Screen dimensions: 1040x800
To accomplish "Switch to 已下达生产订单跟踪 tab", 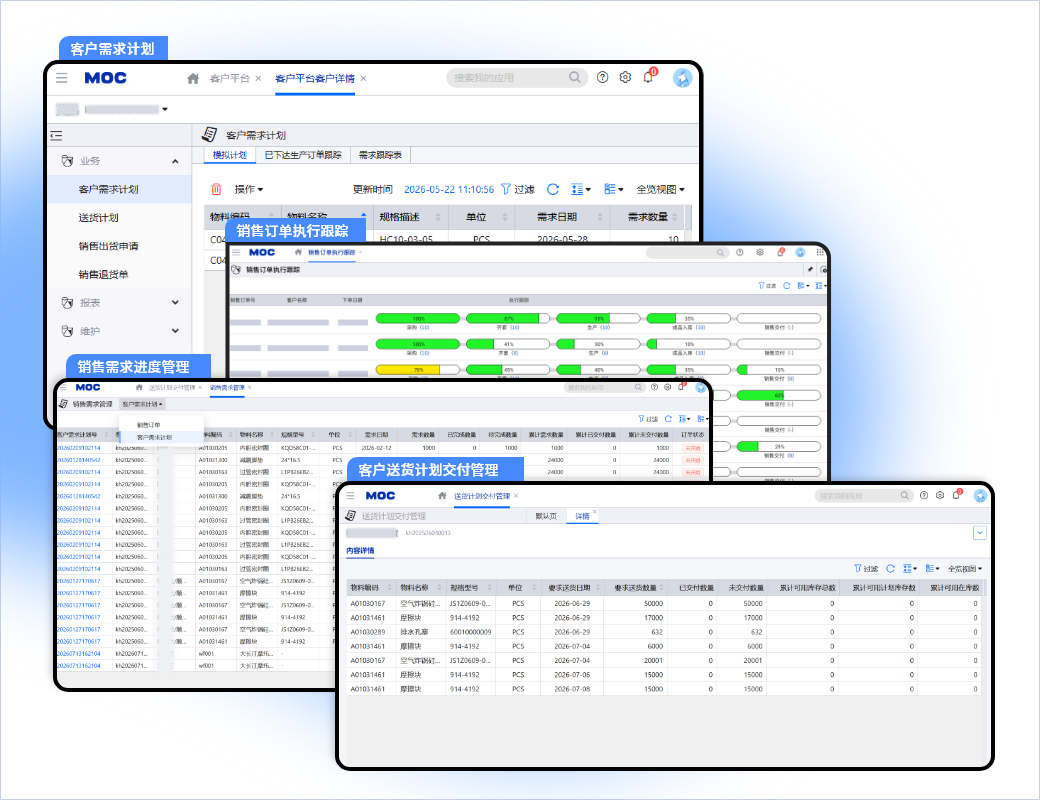I will click(x=303, y=155).
